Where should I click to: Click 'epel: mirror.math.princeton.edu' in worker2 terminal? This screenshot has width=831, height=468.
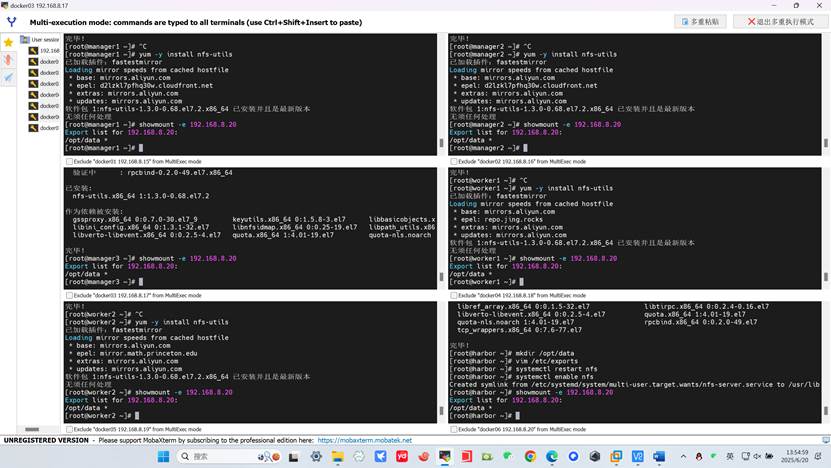137,354
